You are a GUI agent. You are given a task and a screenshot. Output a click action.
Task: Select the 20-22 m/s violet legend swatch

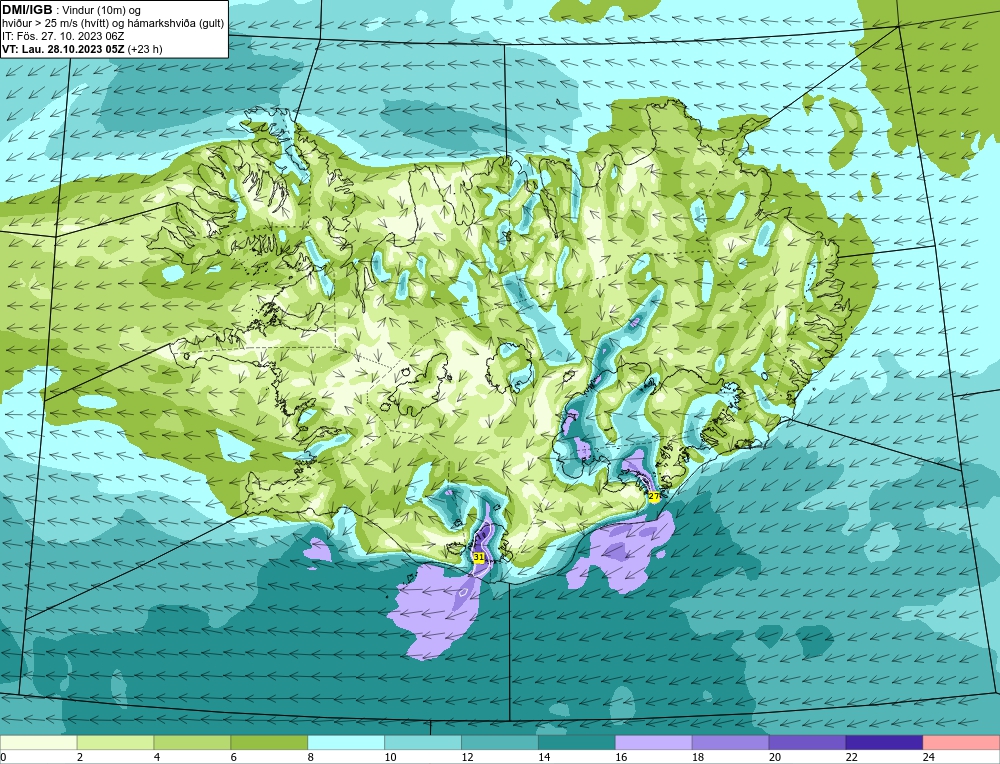point(807,742)
